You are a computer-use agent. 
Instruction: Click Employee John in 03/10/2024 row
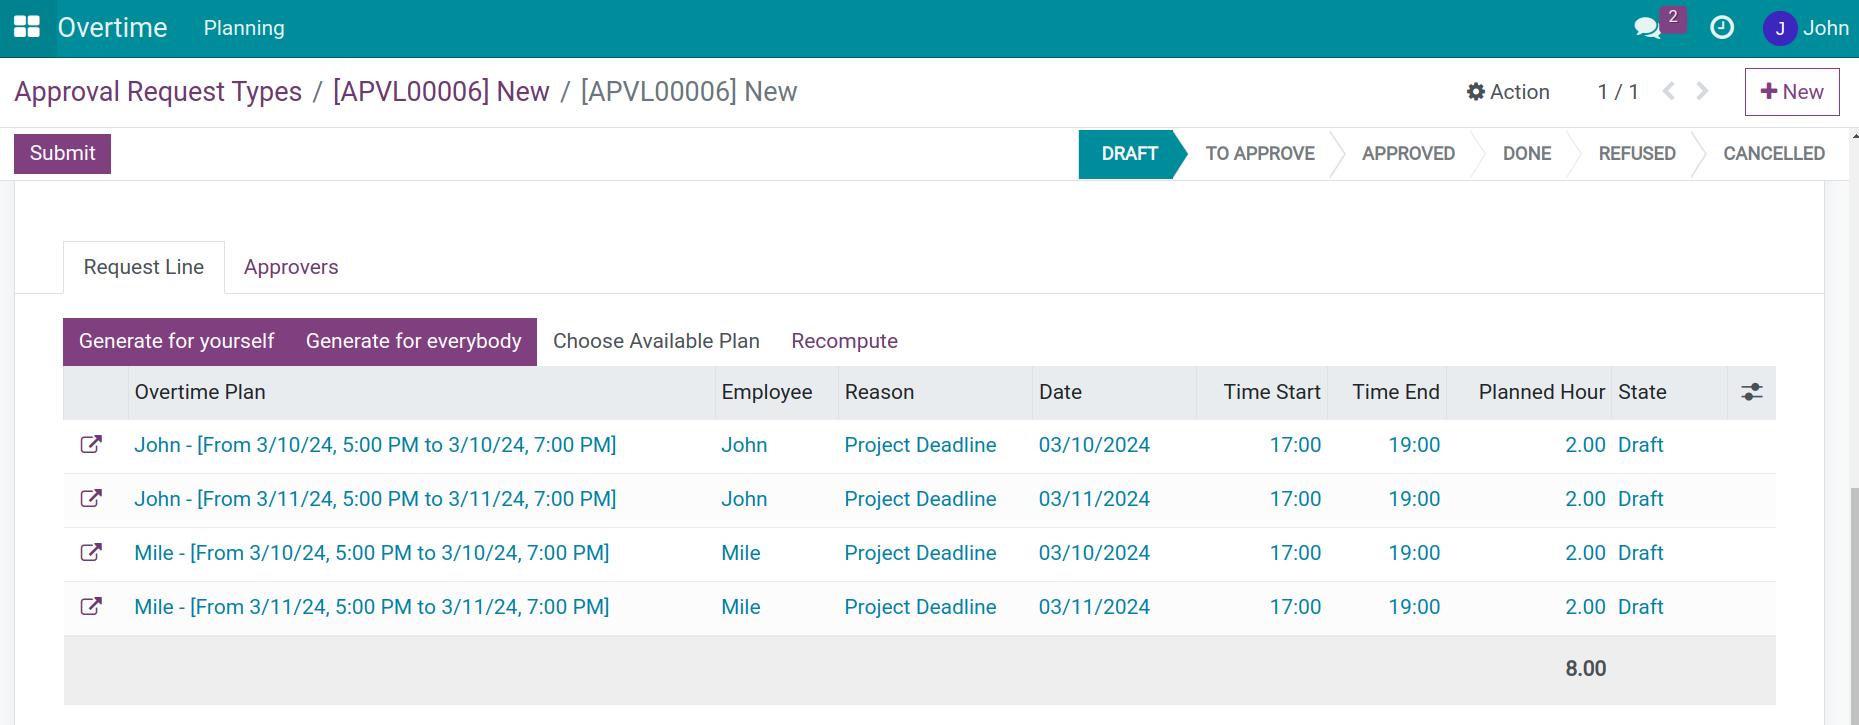744,445
